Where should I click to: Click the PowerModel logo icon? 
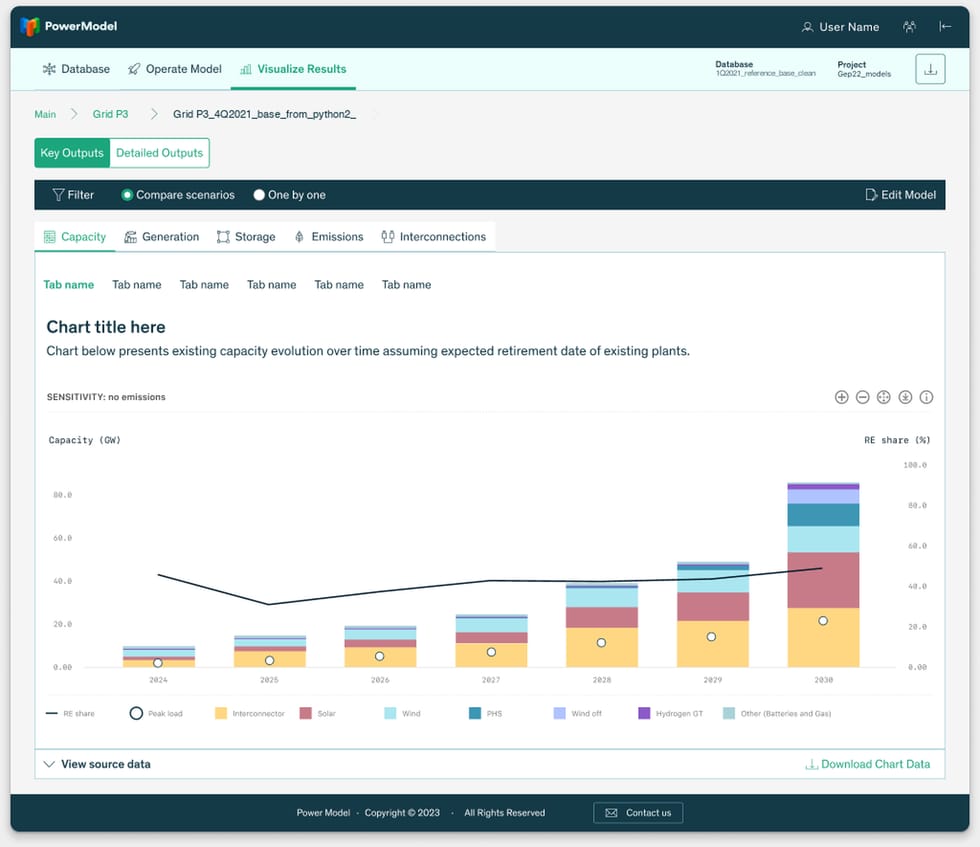[29, 26]
